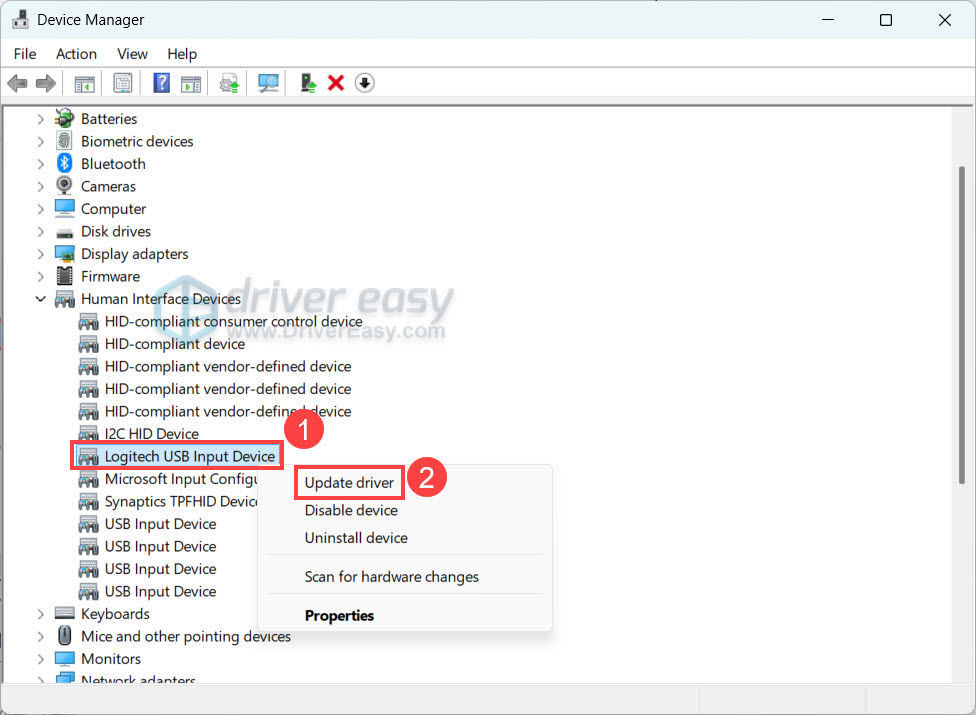Choose Disable device from context menu
The image size is (976, 715).
tap(351, 510)
